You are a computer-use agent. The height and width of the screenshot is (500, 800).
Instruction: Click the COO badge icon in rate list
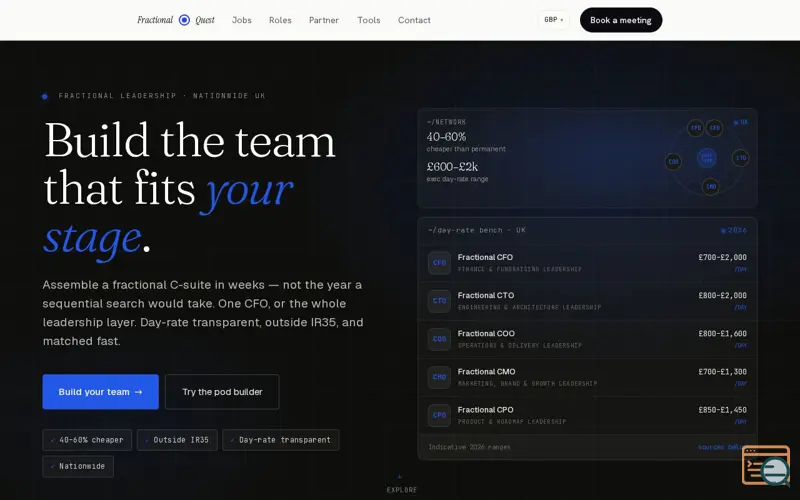tap(439, 339)
